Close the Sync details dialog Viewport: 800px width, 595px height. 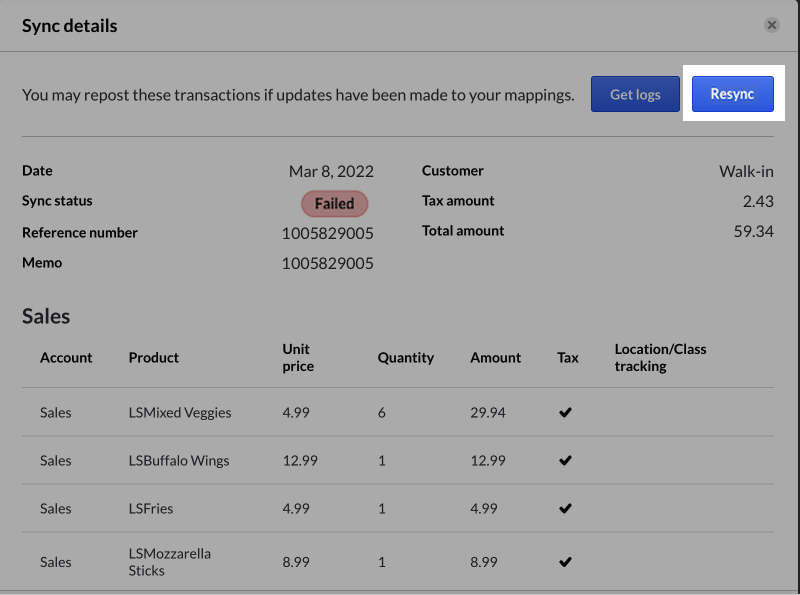tap(771, 25)
